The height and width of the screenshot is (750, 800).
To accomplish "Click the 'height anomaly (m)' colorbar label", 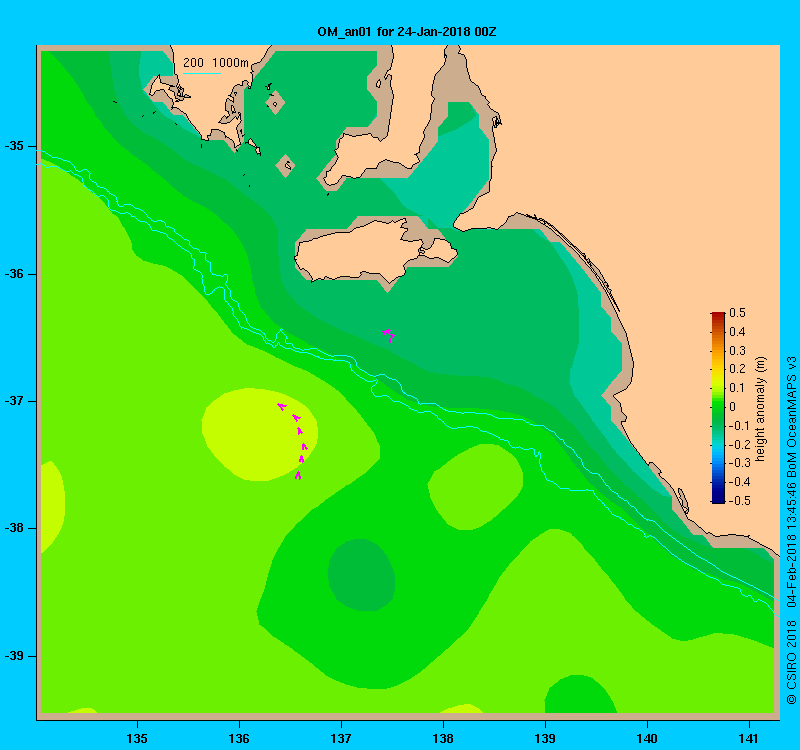I will tap(761, 409).
